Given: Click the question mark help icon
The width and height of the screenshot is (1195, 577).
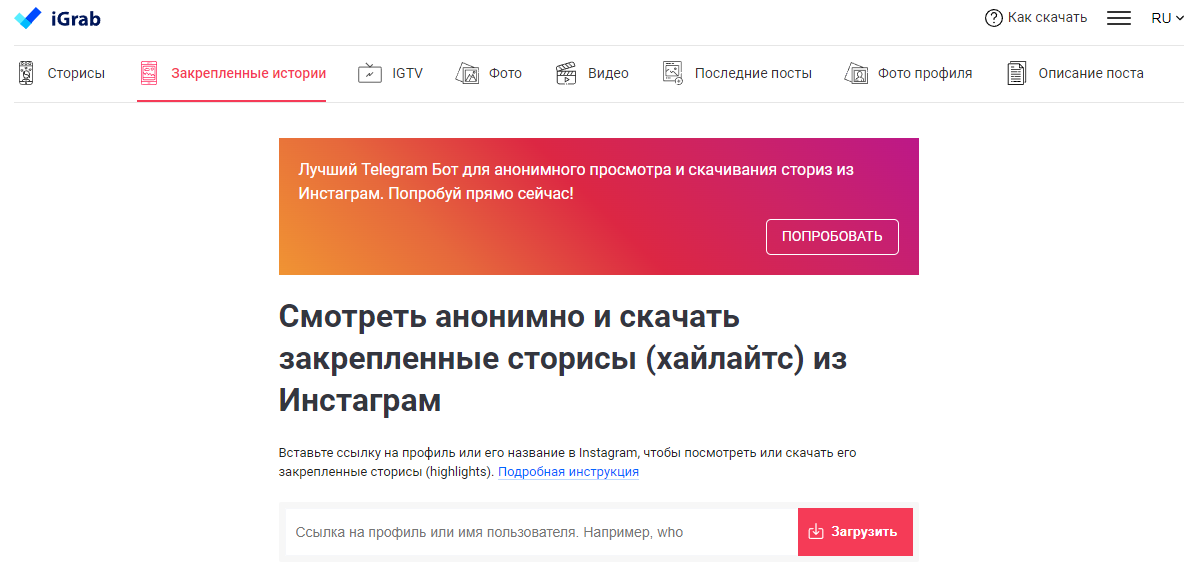Looking at the screenshot, I should coord(993,18).
